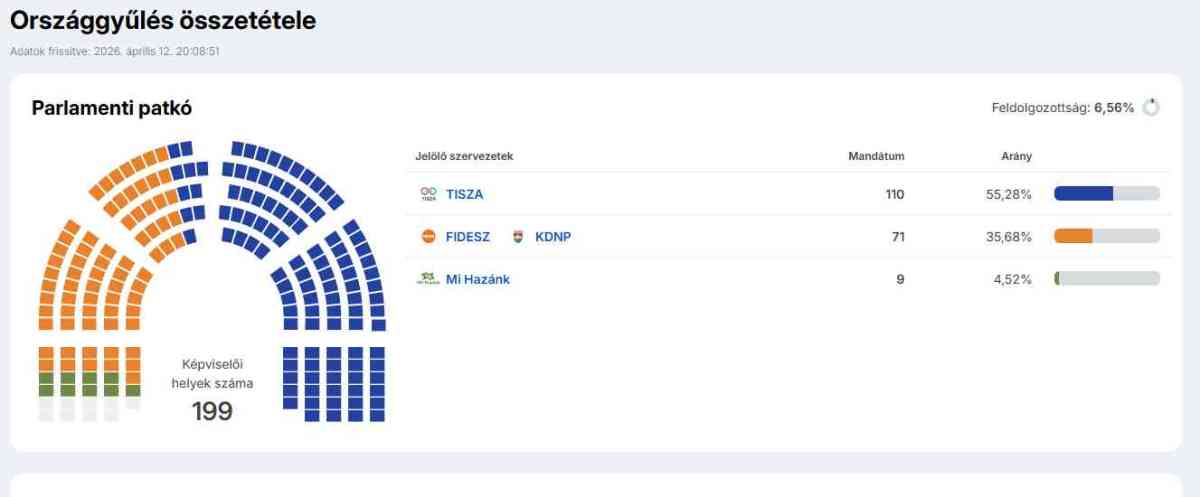Click the Parlamenti patkó heading
The height and width of the screenshot is (497, 1200).
[112, 108]
